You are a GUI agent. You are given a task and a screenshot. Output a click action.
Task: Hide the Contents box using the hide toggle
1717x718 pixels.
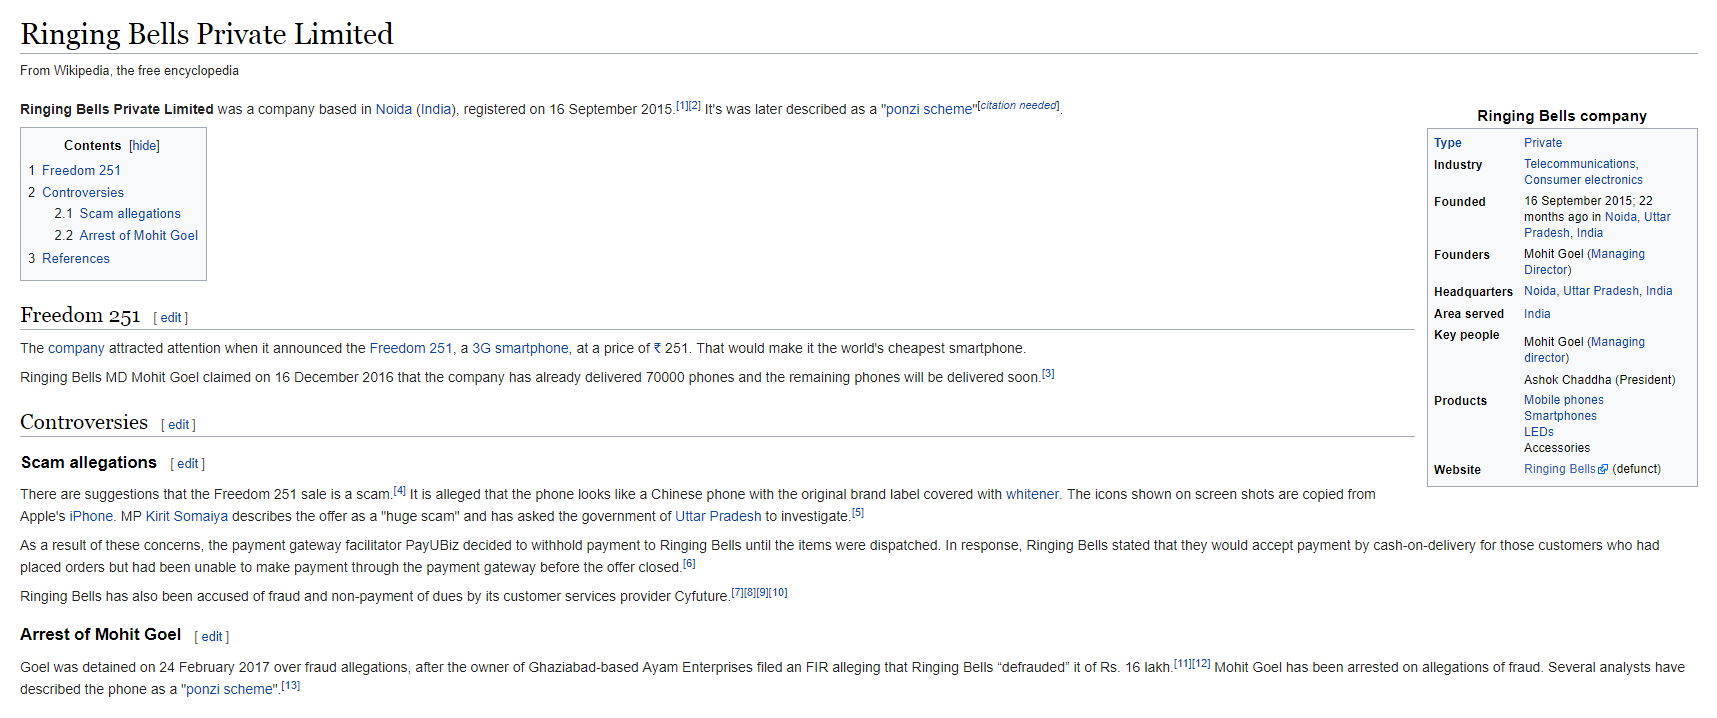click(x=145, y=146)
